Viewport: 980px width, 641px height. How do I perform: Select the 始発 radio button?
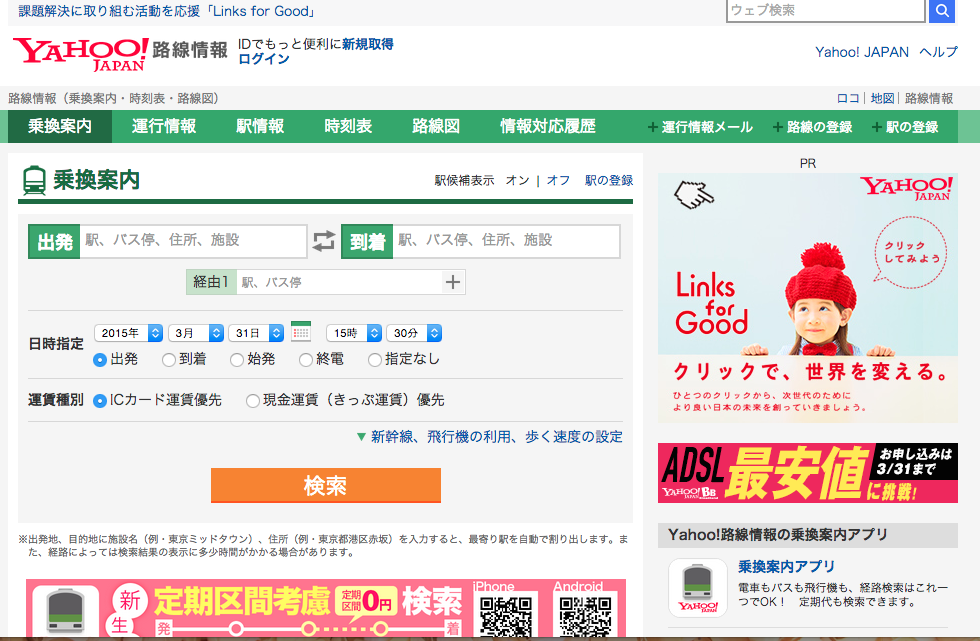click(237, 360)
